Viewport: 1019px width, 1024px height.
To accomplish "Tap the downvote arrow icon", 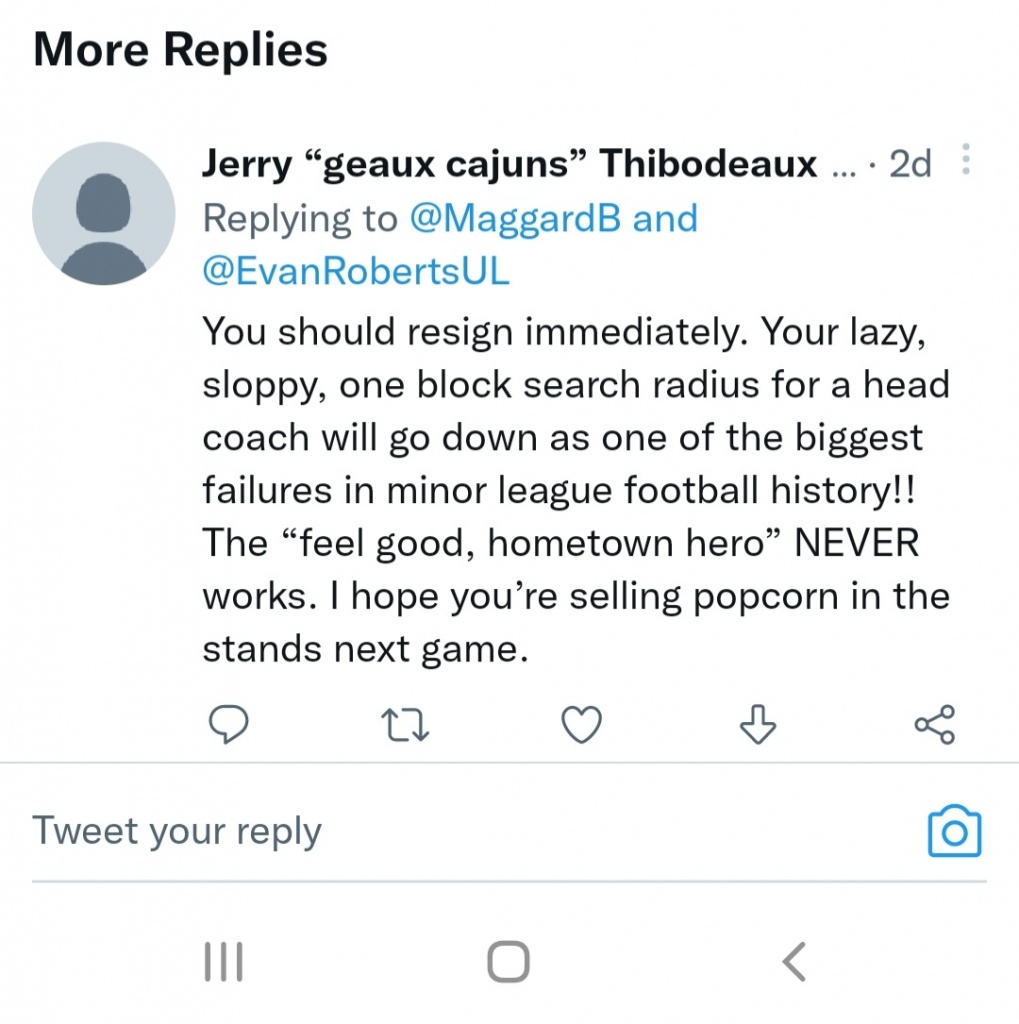I will (757, 724).
